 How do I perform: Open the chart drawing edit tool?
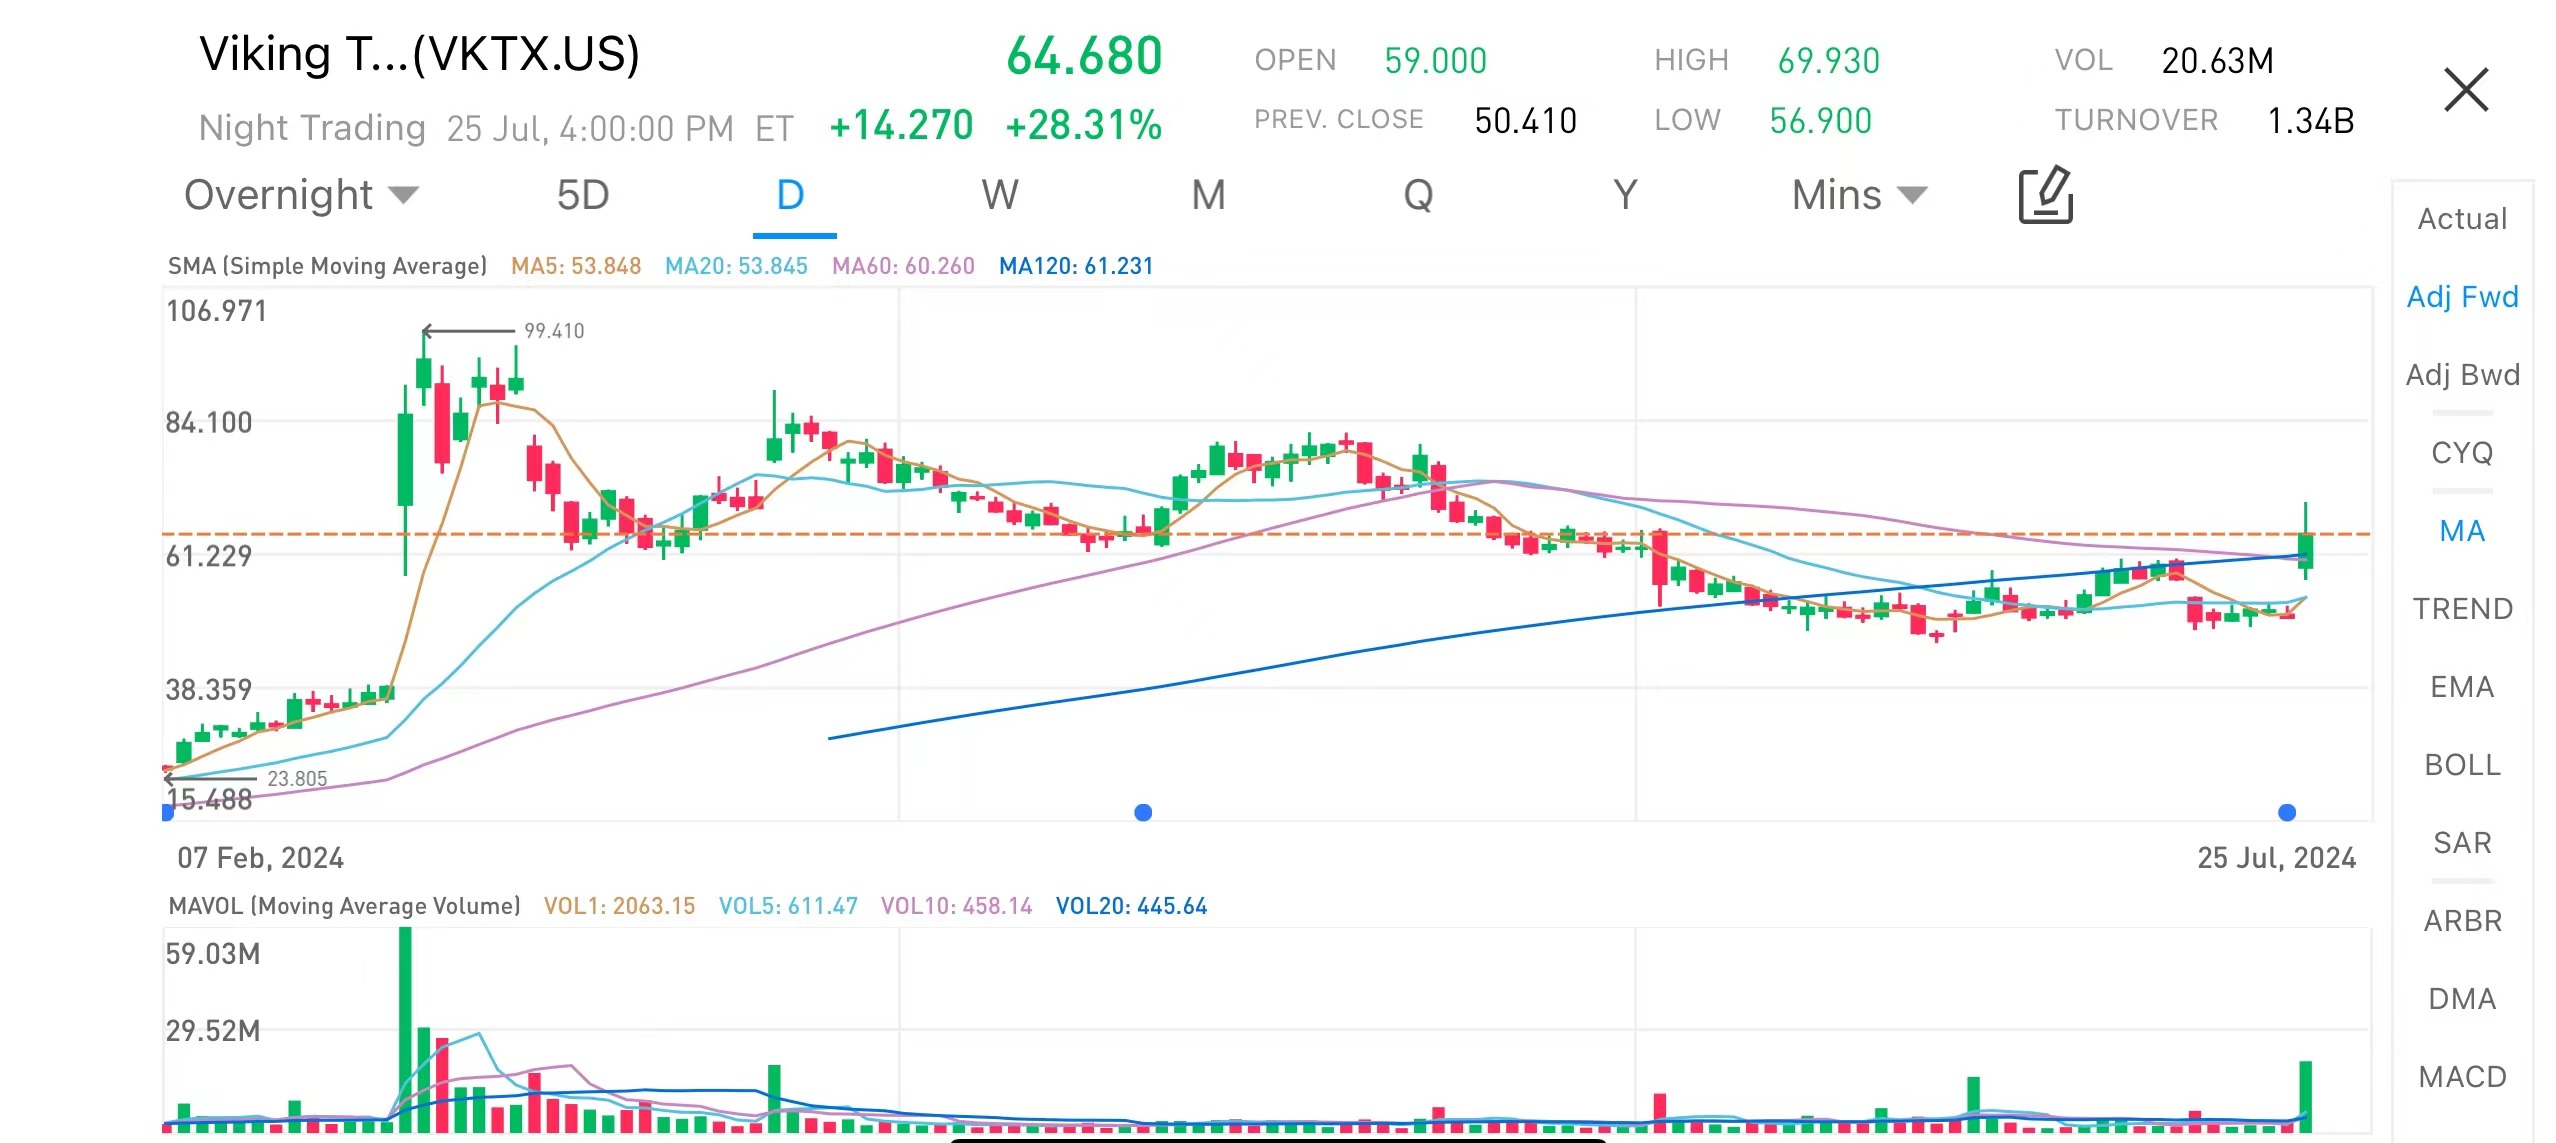coord(2045,195)
